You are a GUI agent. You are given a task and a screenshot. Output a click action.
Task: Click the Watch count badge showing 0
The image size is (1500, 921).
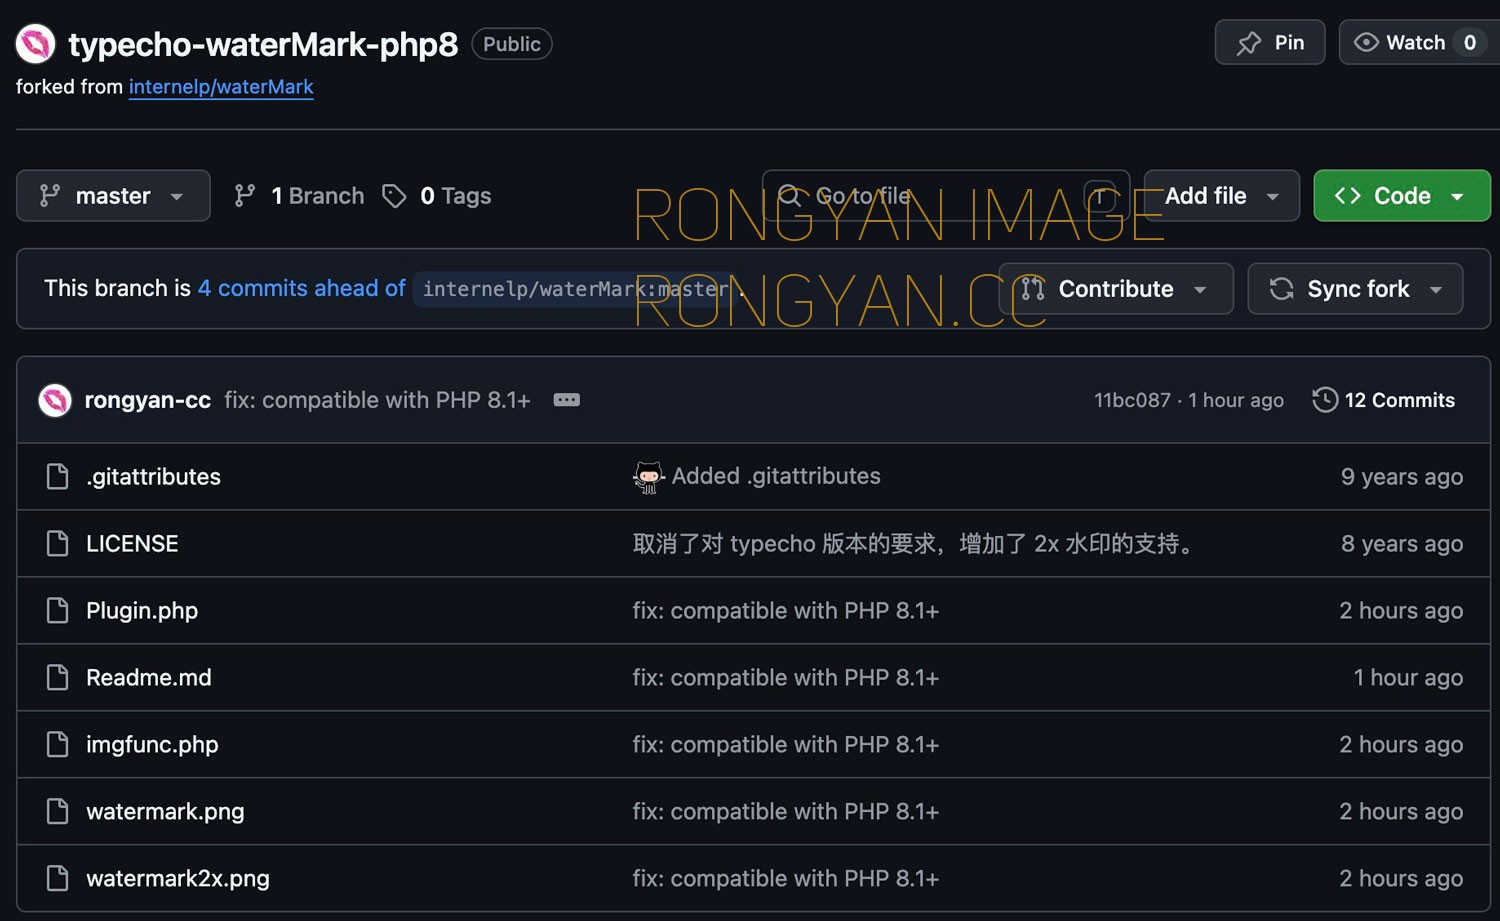[x=1470, y=43]
